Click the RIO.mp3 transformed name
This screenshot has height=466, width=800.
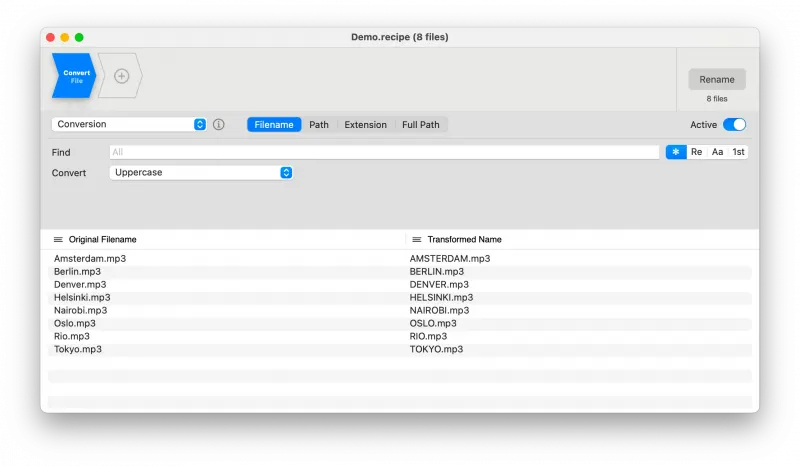(x=428, y=336)
